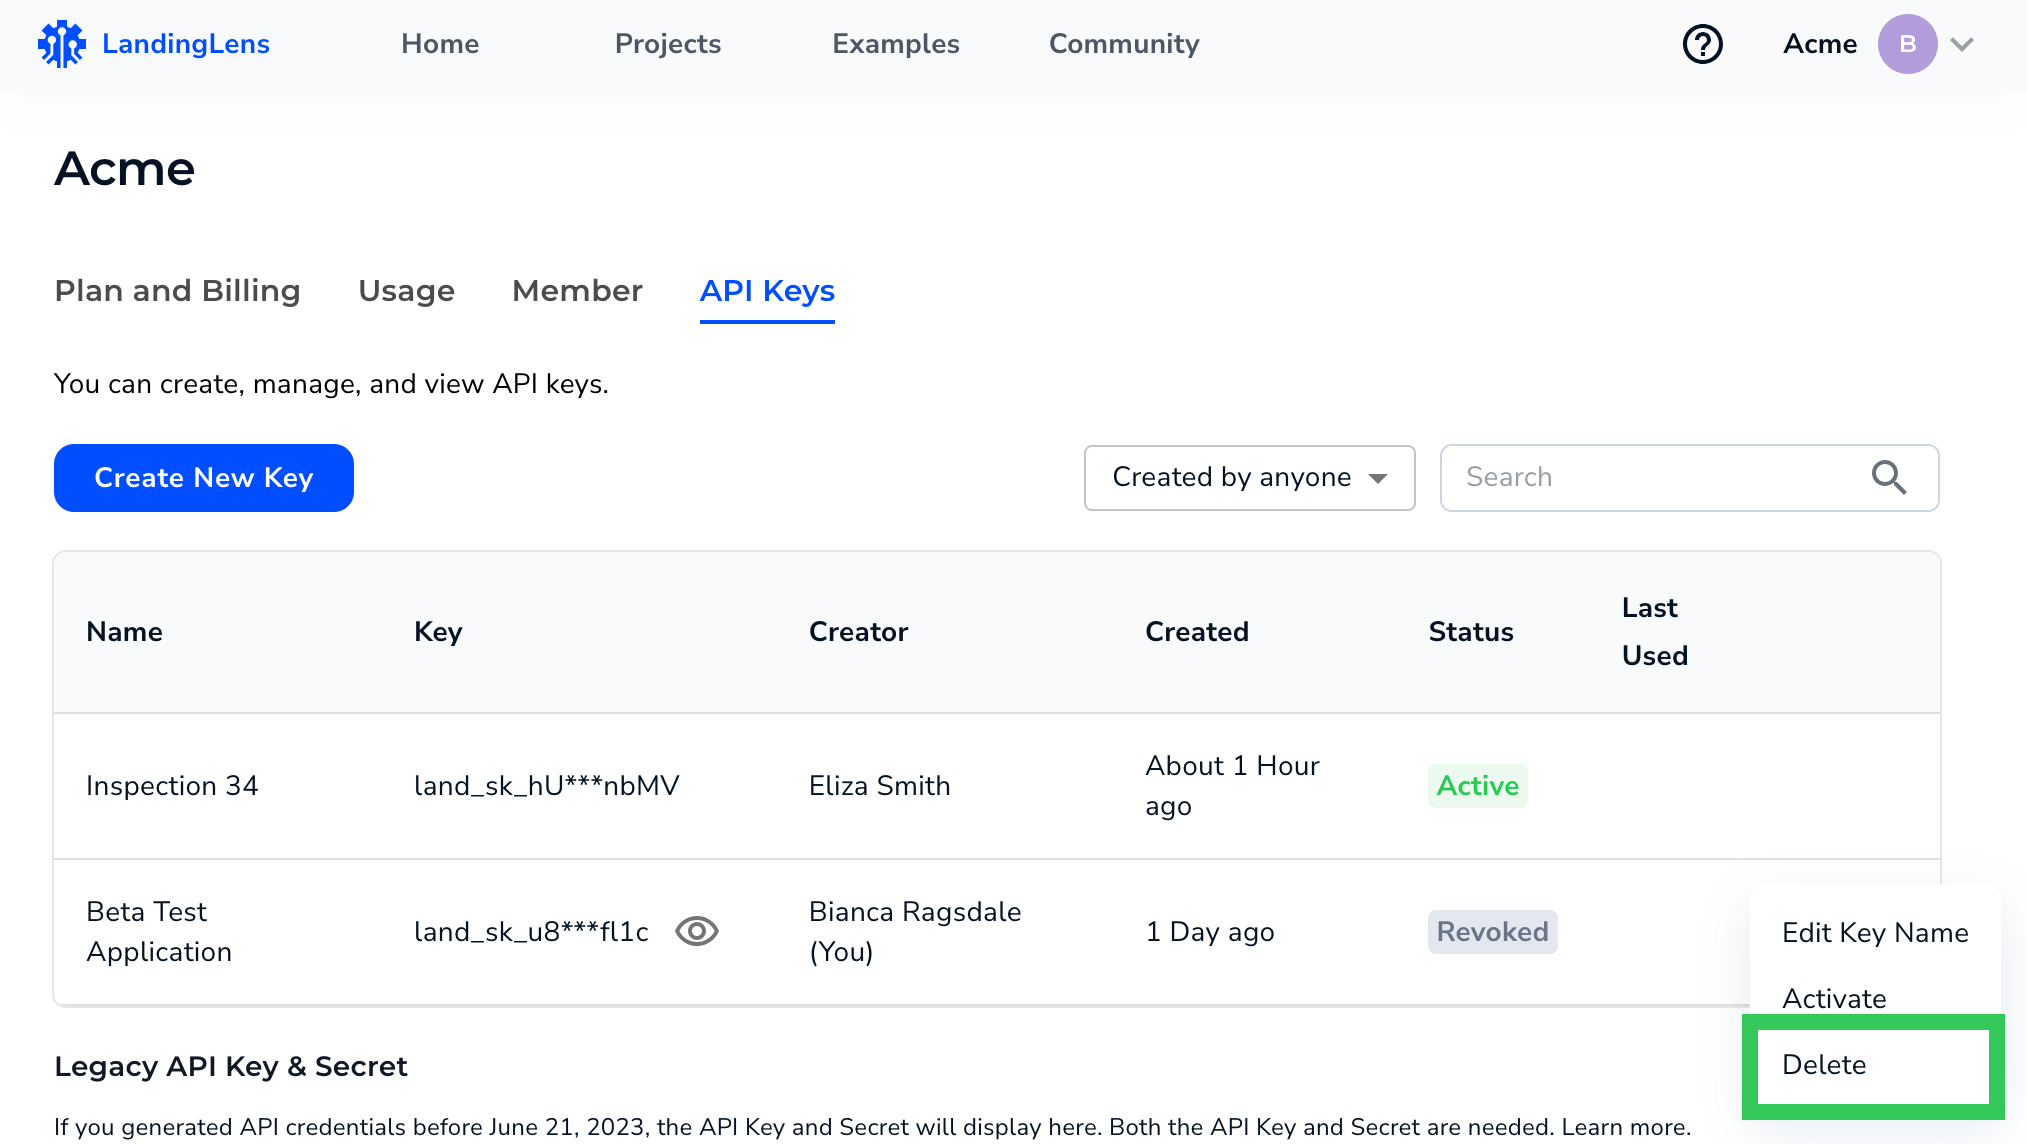2027x1144 pixels.
Task: Select the API Keys tab
Action: [767, 291]
